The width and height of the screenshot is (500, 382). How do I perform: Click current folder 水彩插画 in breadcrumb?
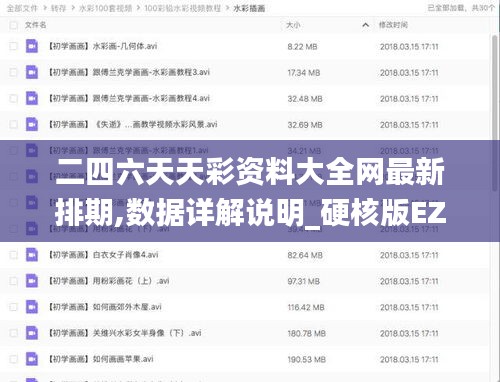point(249,8)
